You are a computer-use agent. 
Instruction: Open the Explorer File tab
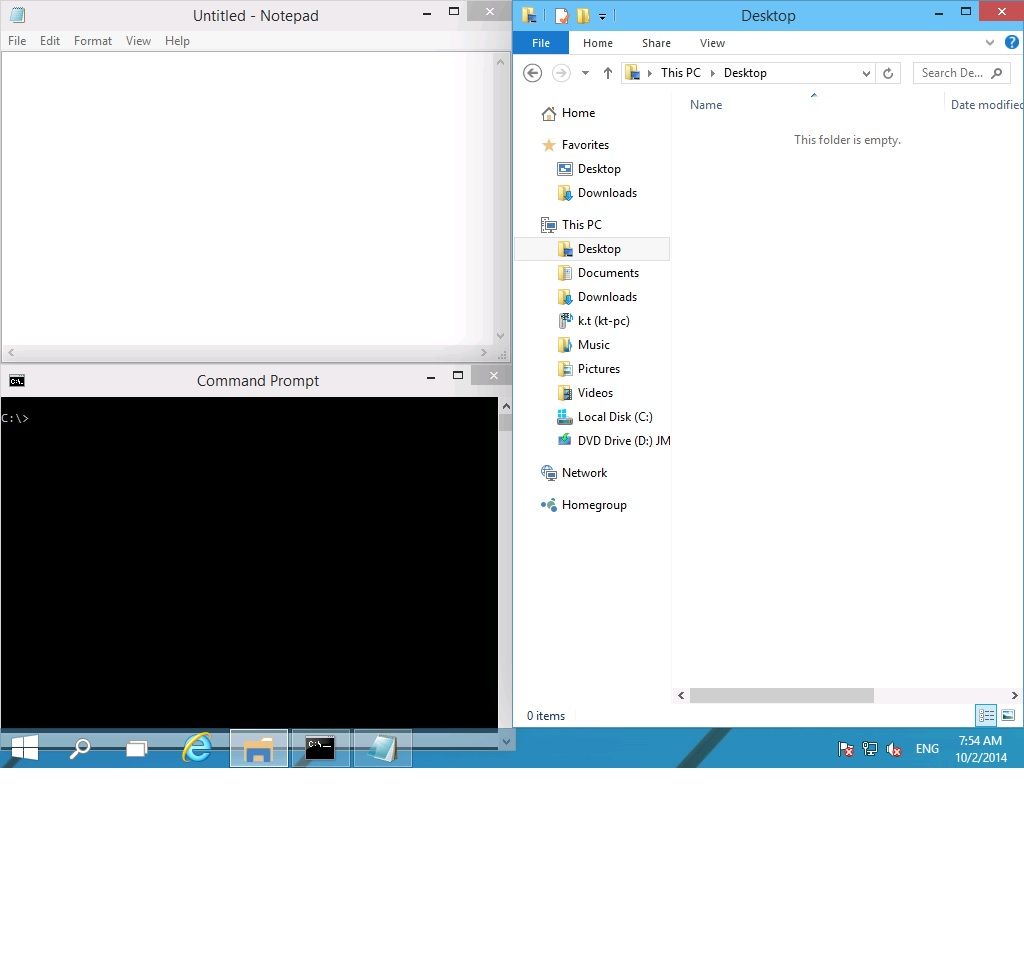pyautogui.click(x=541, y=43)
